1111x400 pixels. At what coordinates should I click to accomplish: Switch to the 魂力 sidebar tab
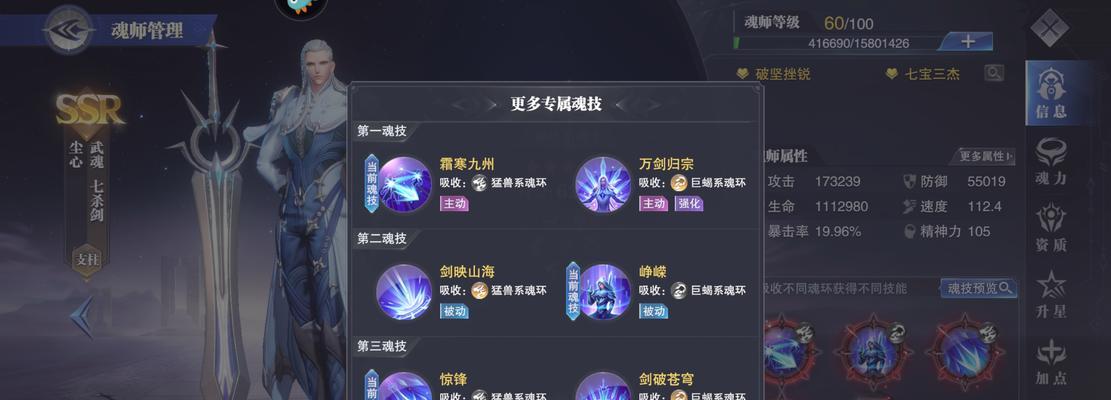tap(1051, 161)
